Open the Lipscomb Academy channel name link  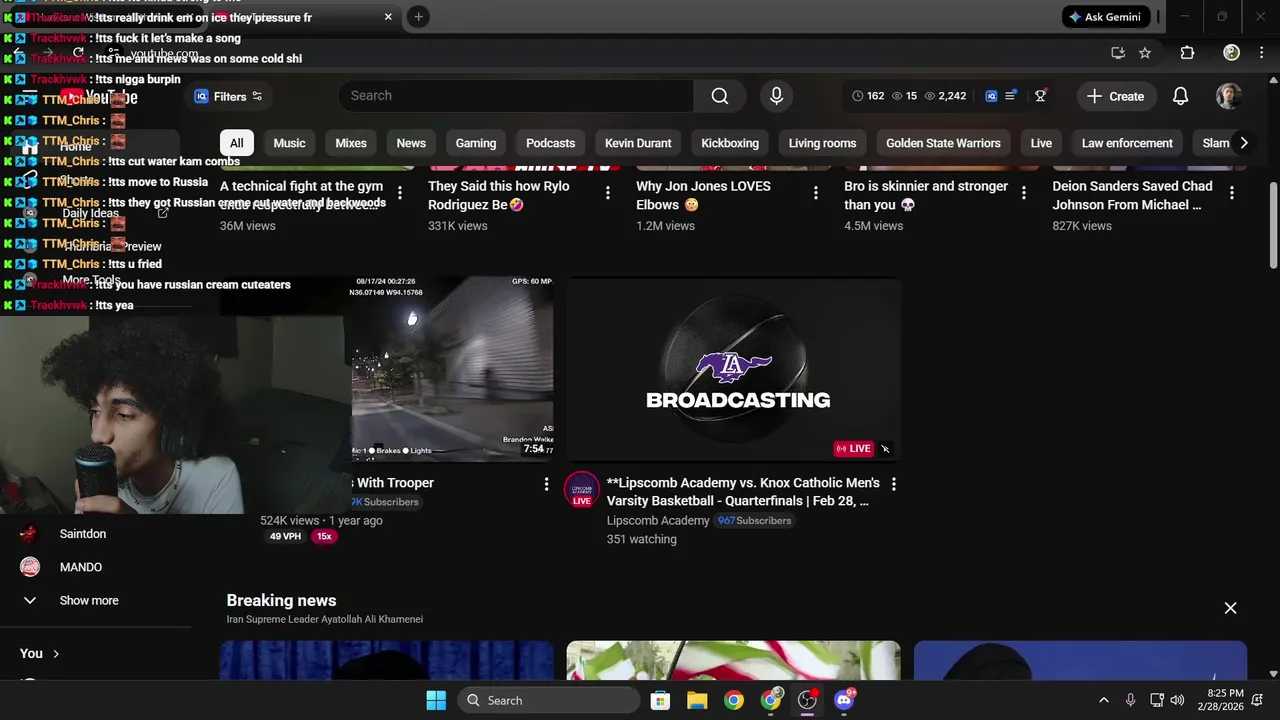[x=658, y=521]
